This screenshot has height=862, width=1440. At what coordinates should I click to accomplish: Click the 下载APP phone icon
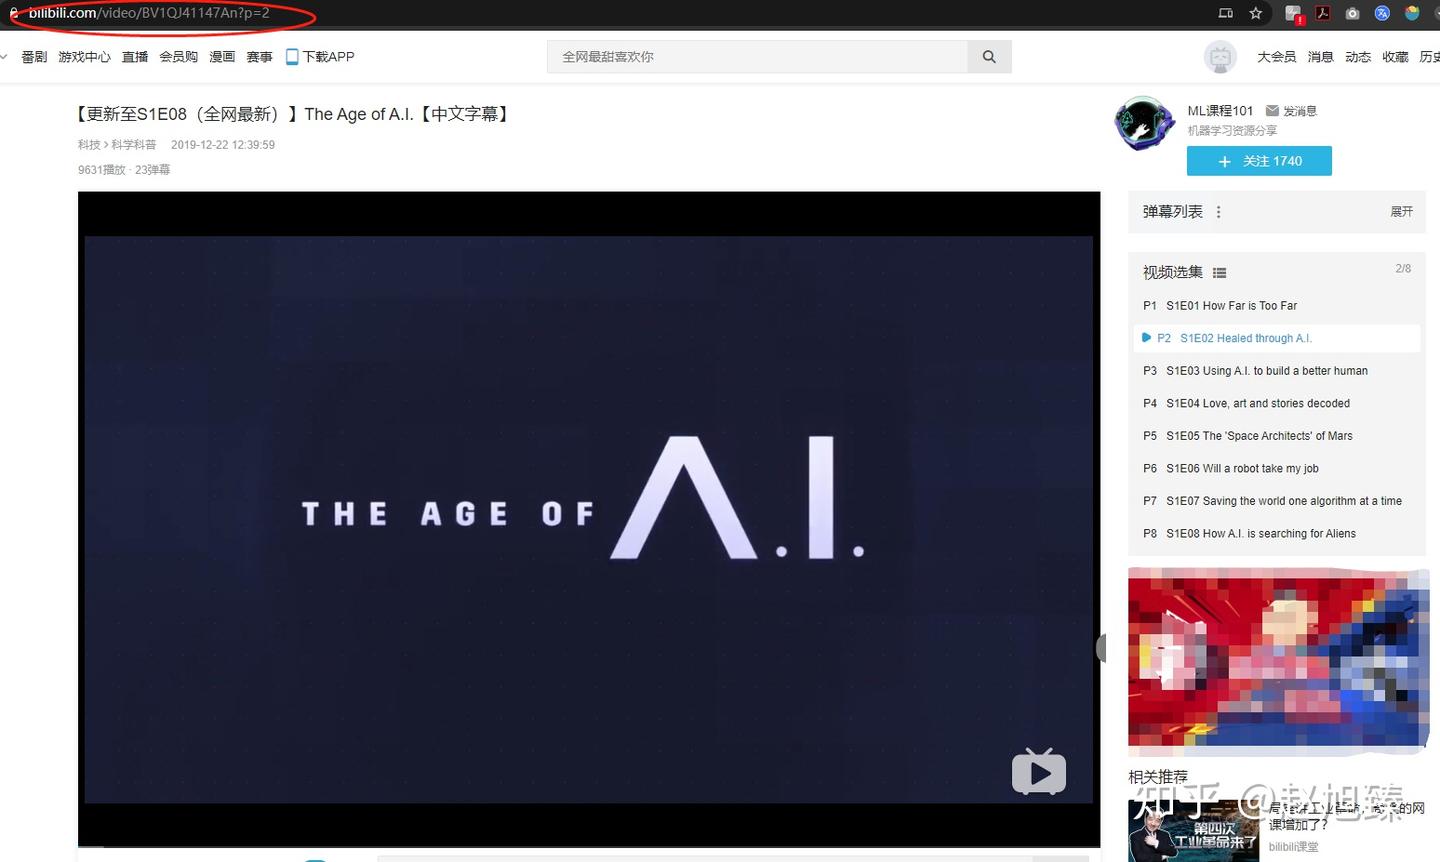291,56
